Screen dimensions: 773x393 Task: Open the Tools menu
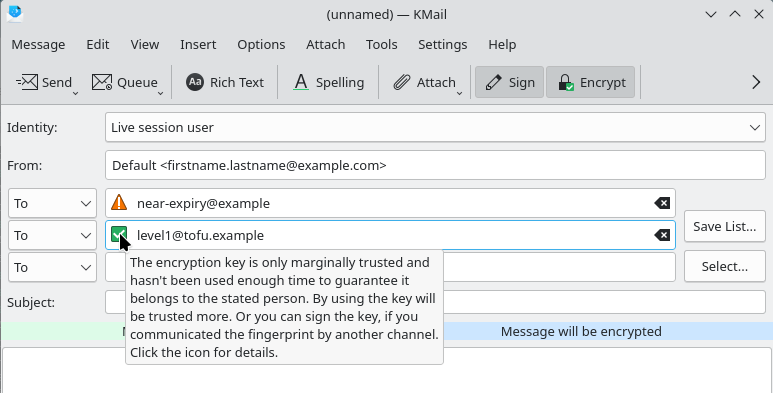coord(382,44)
